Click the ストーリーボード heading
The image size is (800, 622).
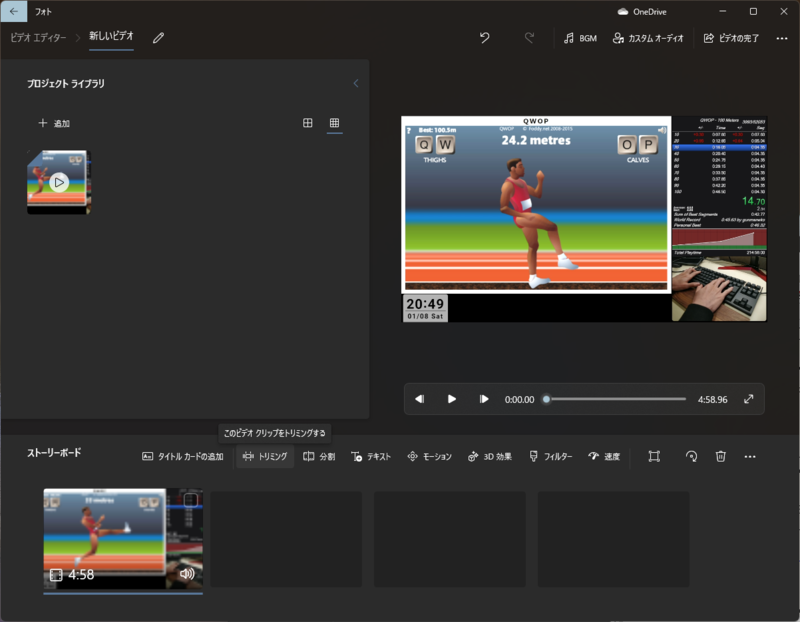(54, 453)
